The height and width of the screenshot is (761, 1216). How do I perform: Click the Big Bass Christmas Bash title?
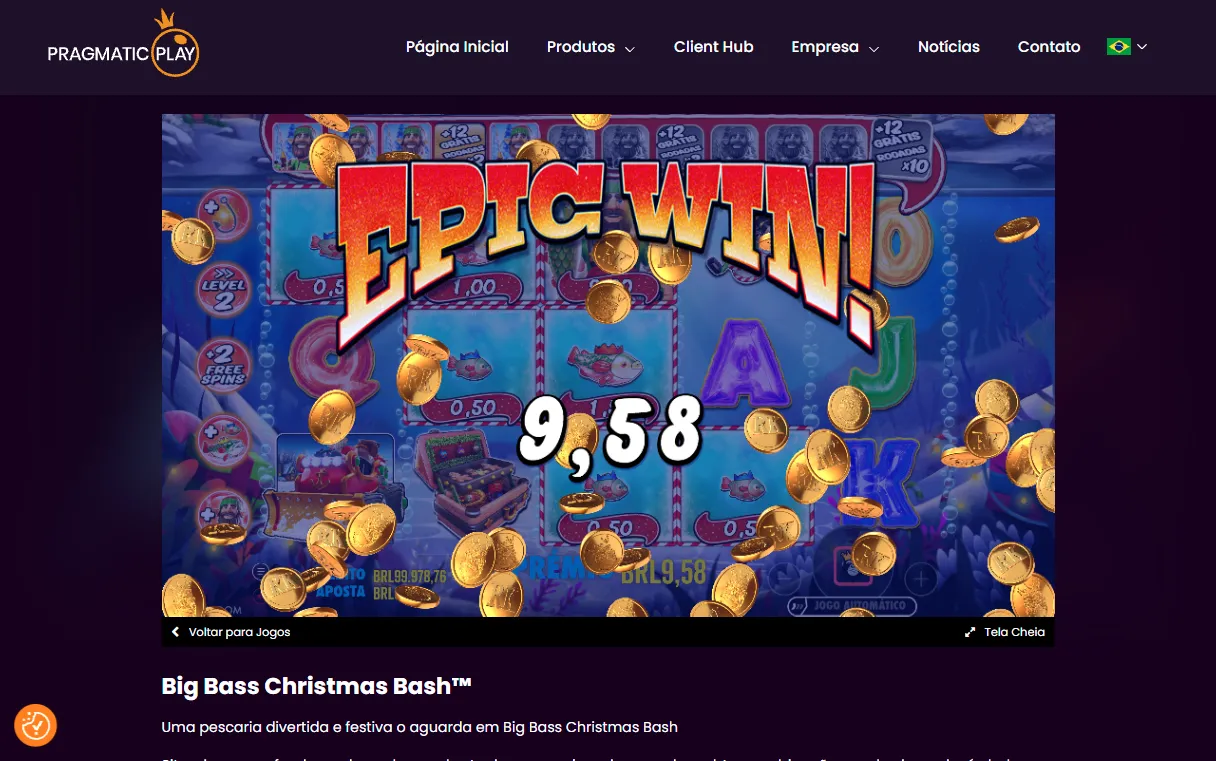[316, 686]
